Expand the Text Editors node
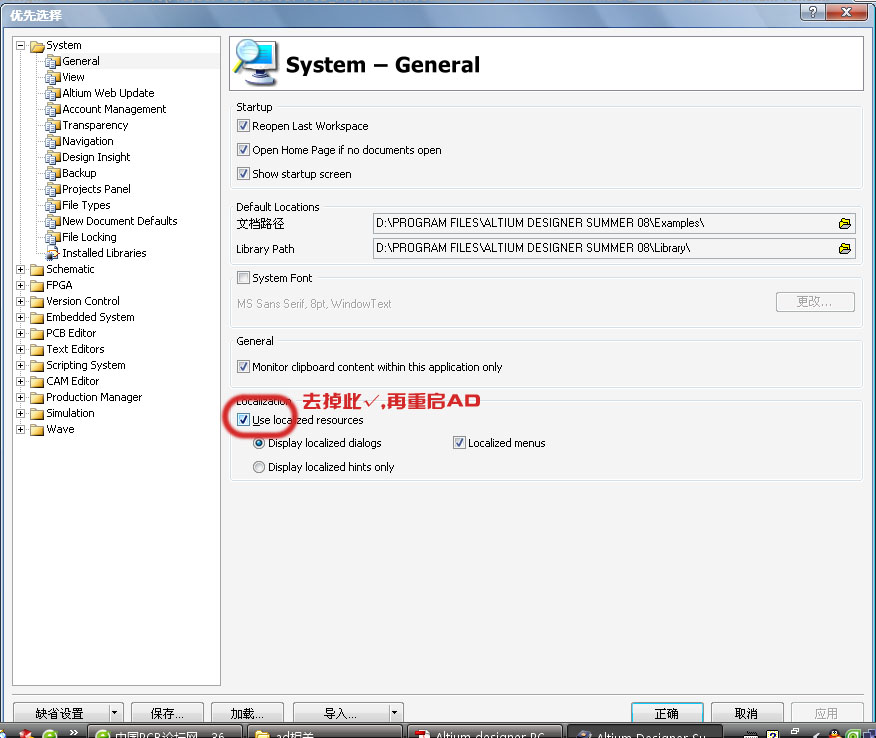Image resolution: width=876 pixels, height=738 pixels. [21, 350]
